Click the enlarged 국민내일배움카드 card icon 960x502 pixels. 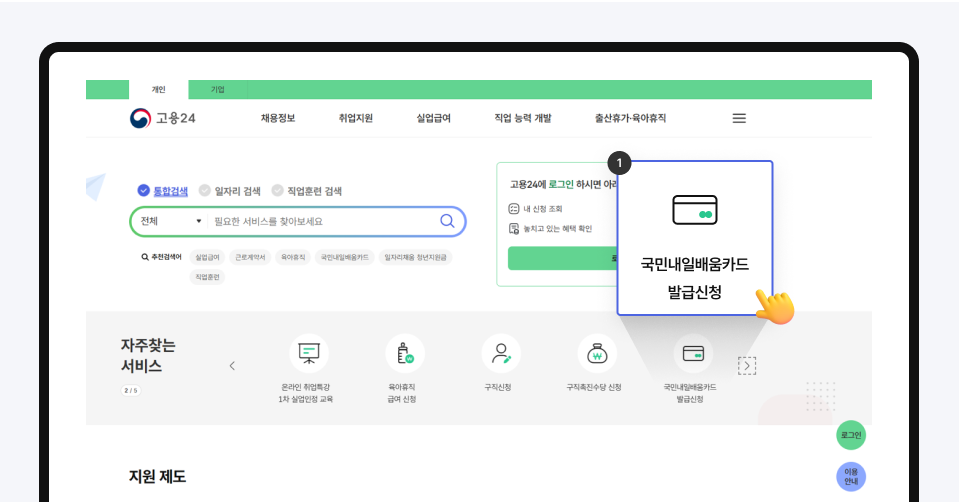[695, 210]
